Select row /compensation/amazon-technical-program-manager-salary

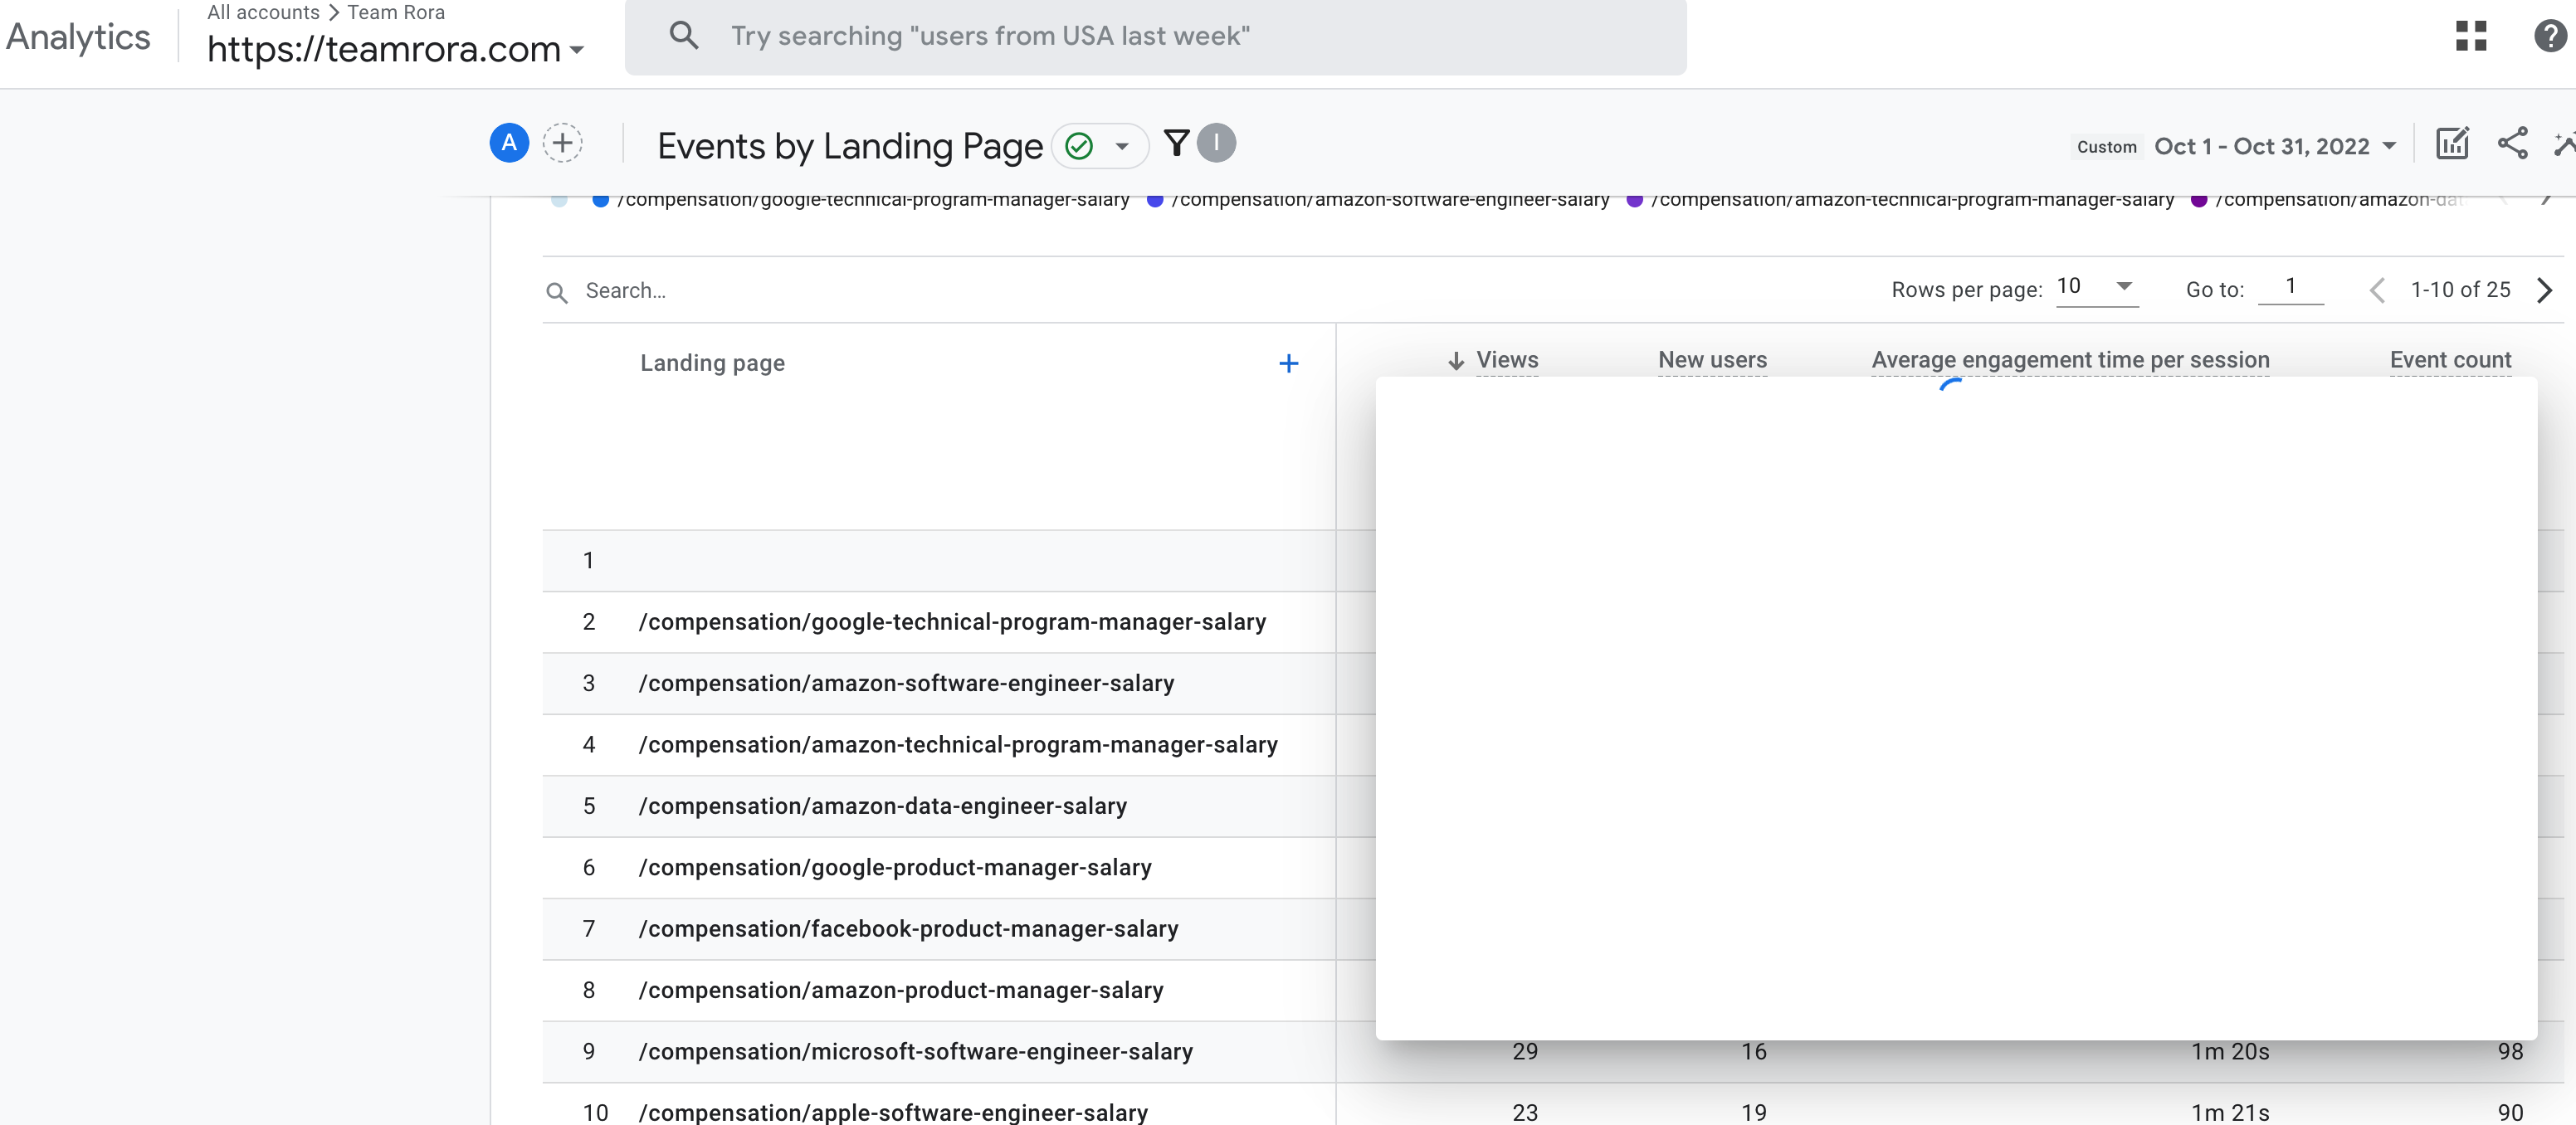[x=958, y=745]
